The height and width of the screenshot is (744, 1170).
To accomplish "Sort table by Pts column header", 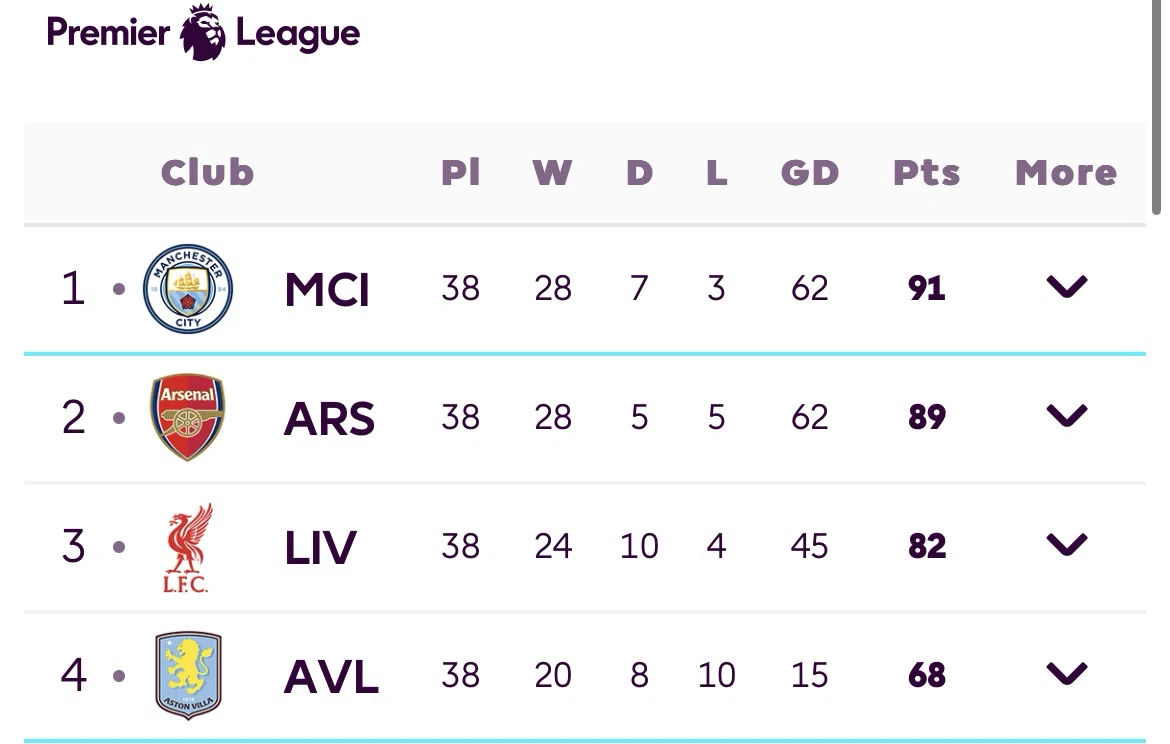I will 927,172.
